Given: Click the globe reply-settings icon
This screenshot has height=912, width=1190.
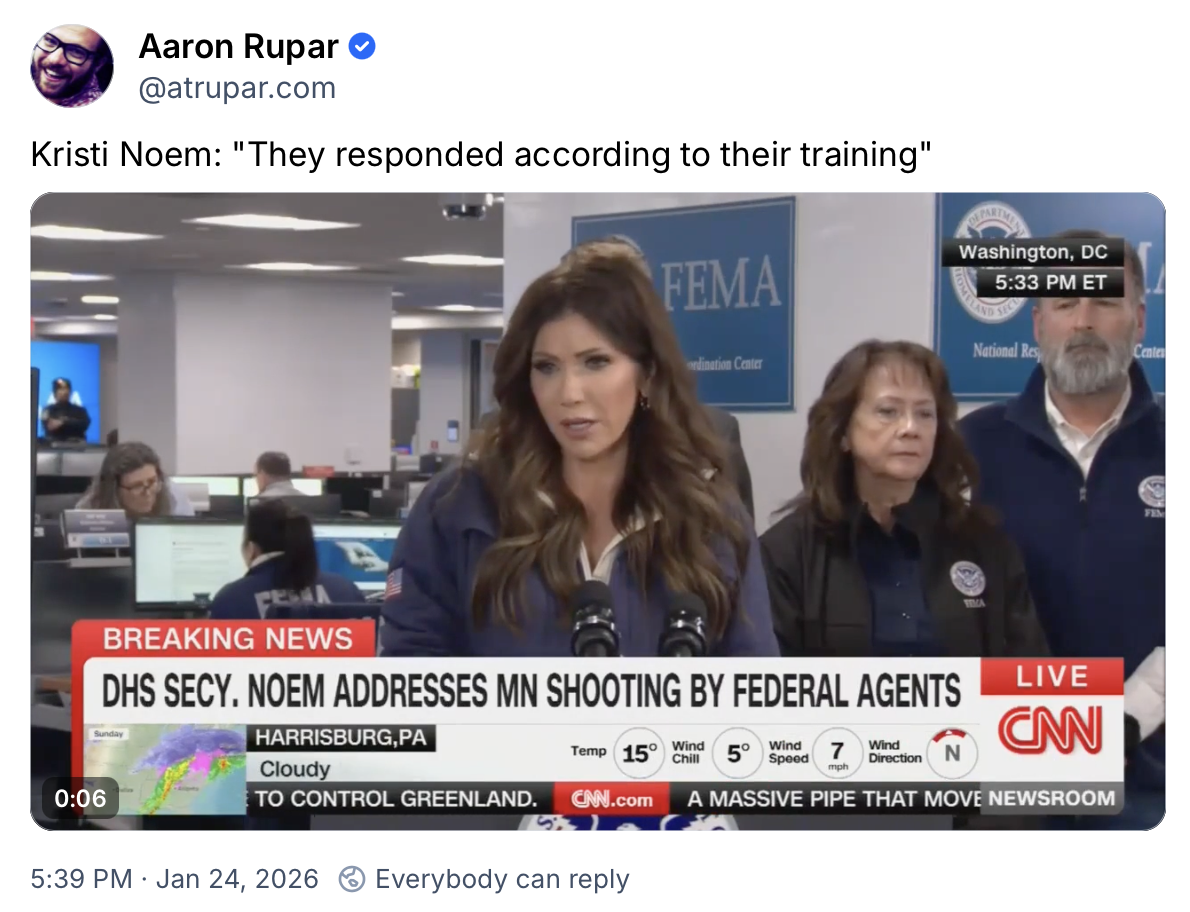Looking at the screenshot, I should click(351, 879).
